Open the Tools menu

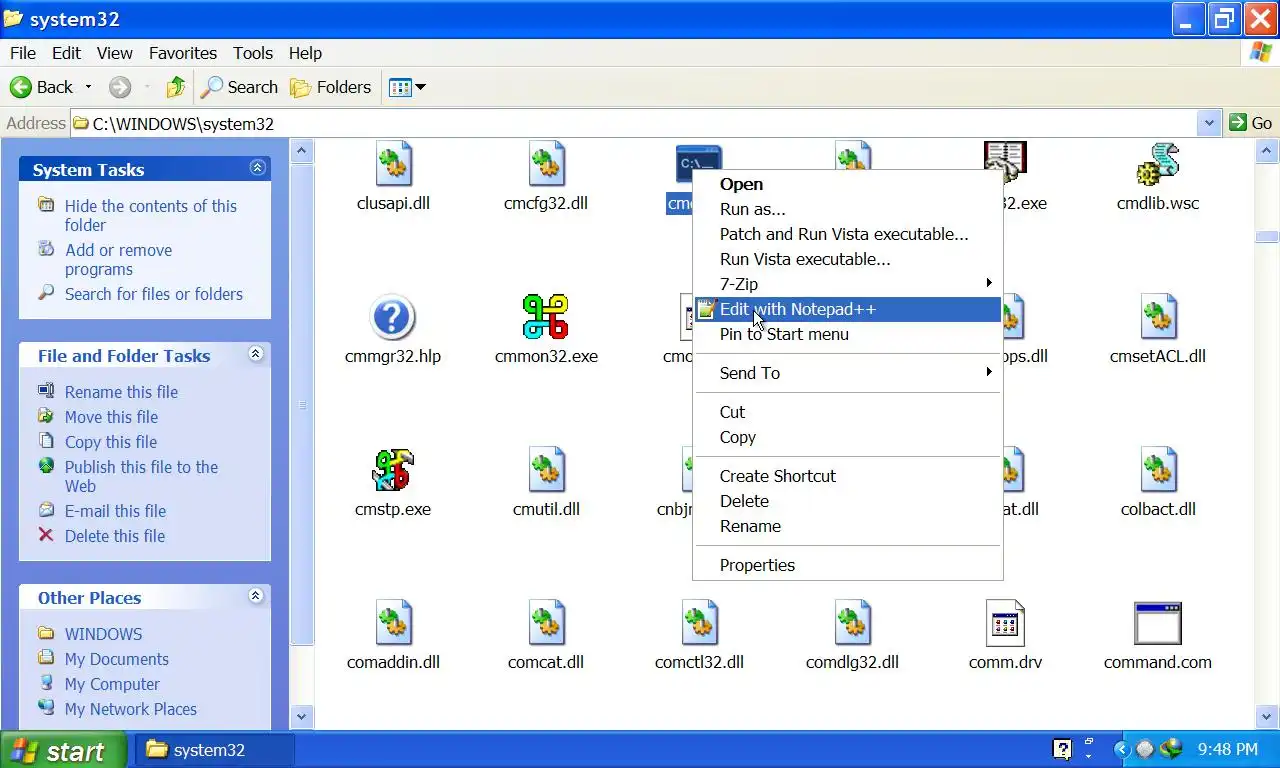253,53
